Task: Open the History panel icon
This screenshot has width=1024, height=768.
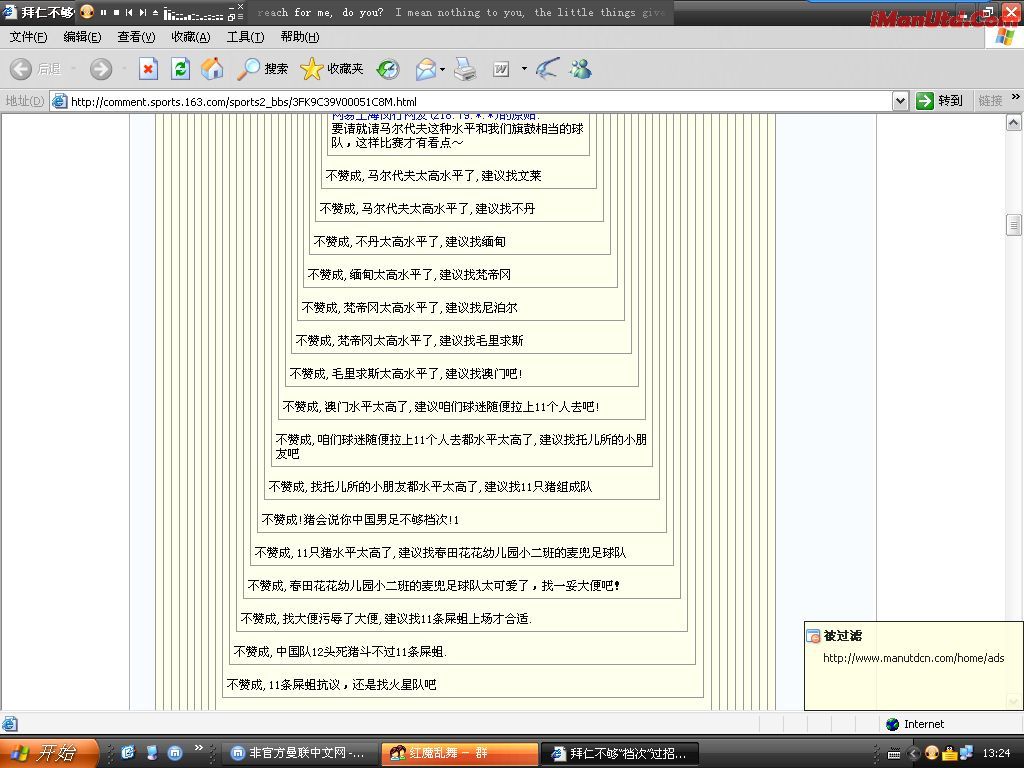Action: (388, 69)
